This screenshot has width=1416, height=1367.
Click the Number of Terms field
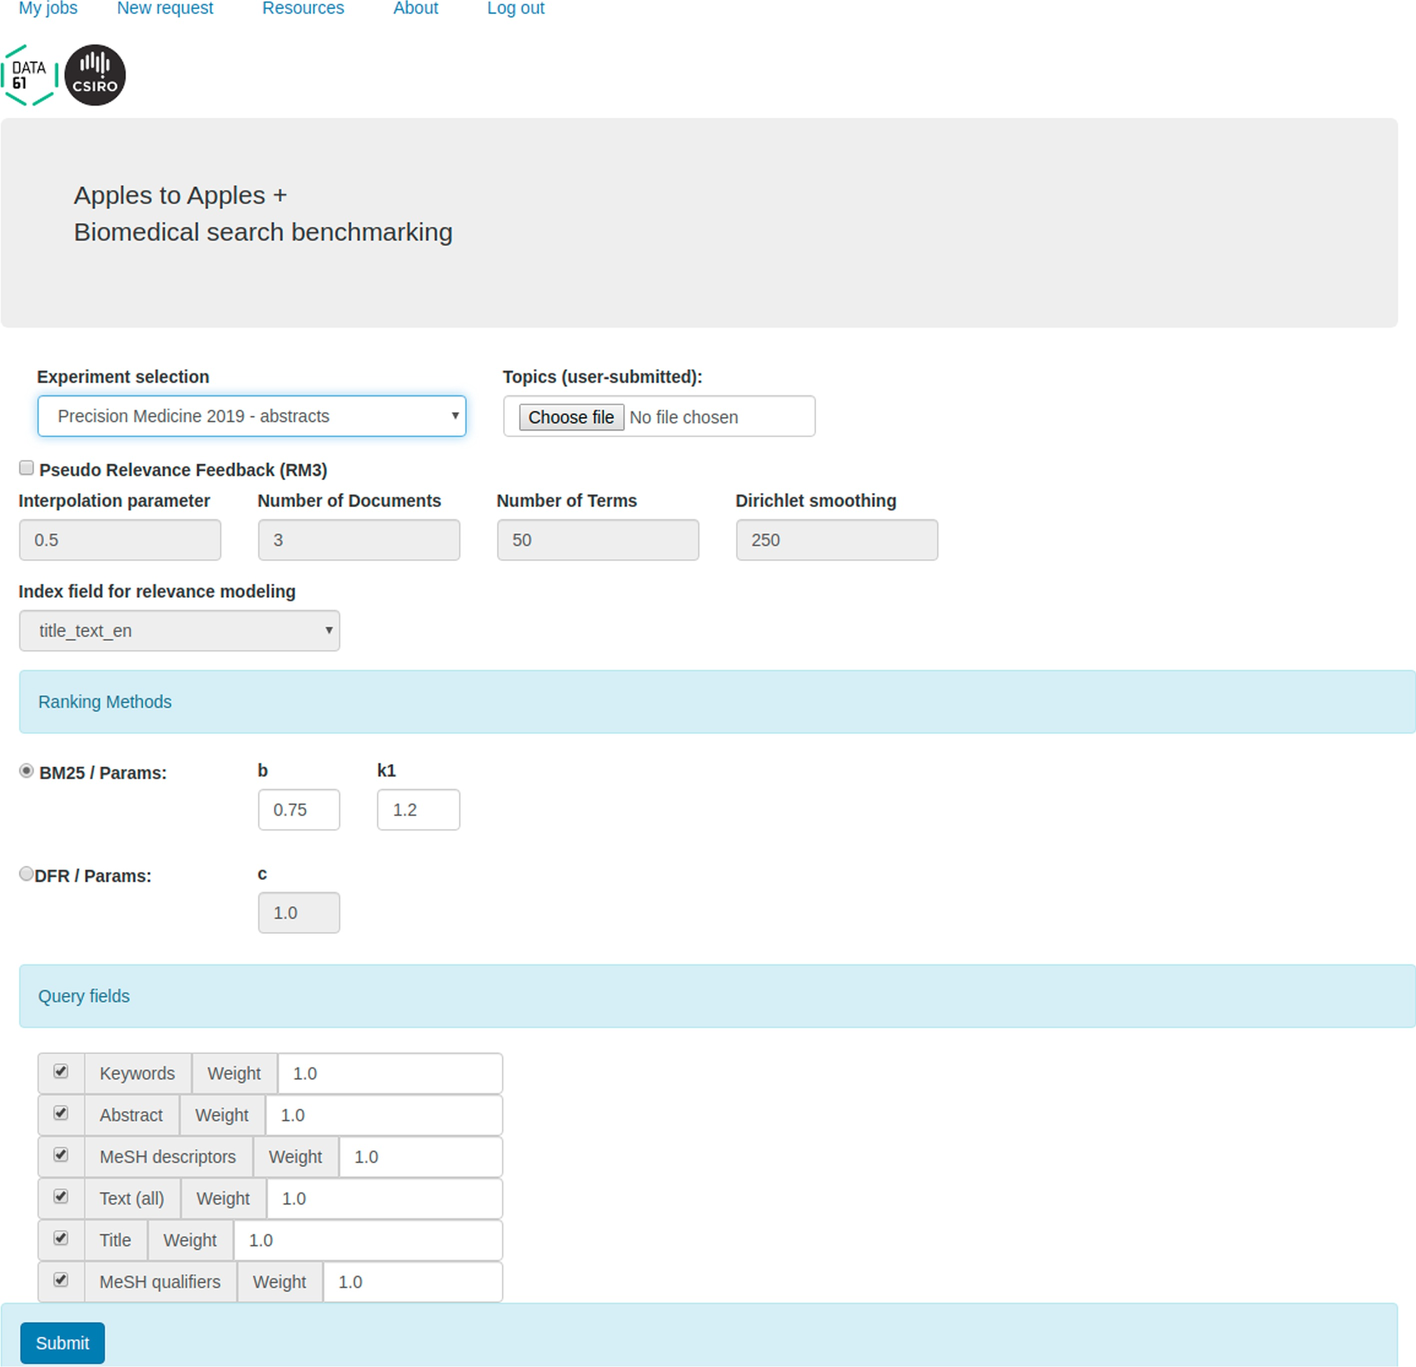click(x=598, y=540)
